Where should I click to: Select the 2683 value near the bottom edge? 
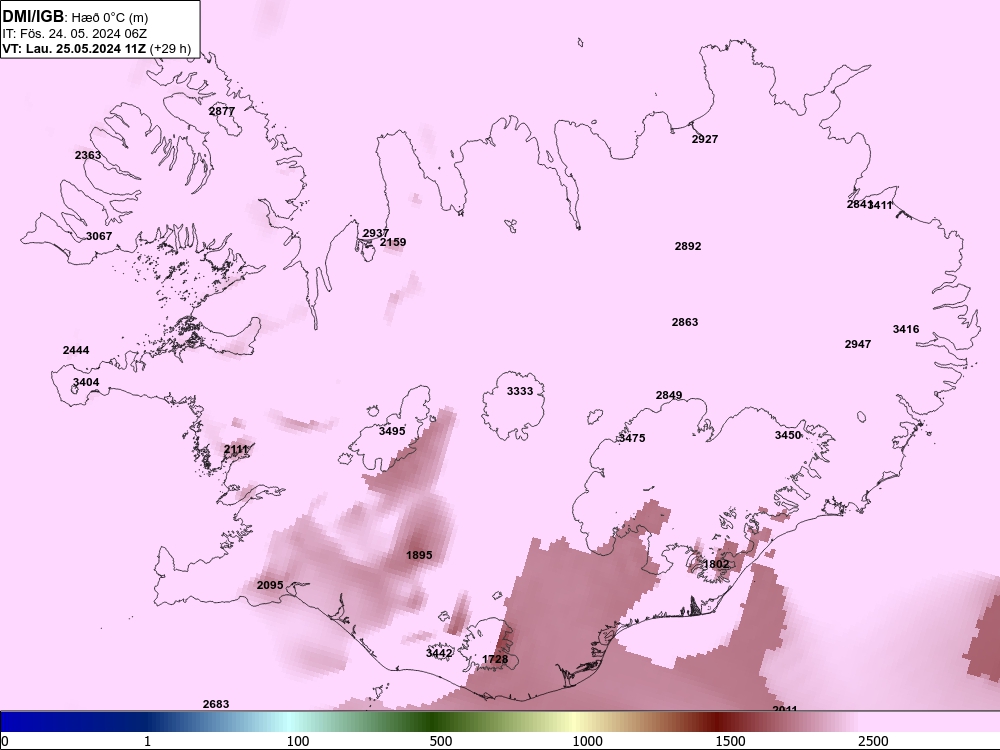(216, 704)
